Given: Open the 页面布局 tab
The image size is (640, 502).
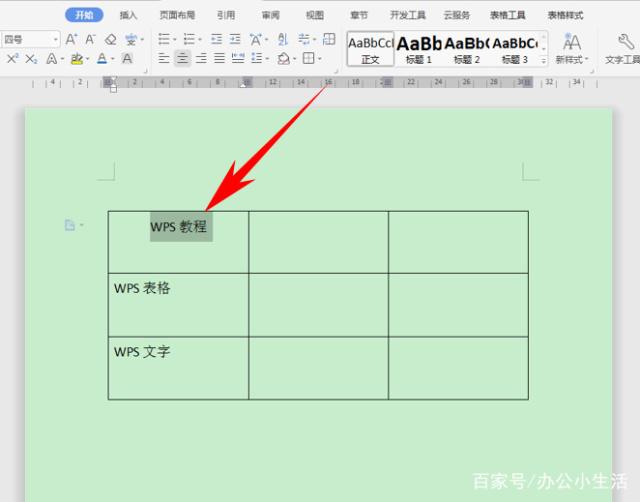Looking at the screenshot, I should coord(177,15).
